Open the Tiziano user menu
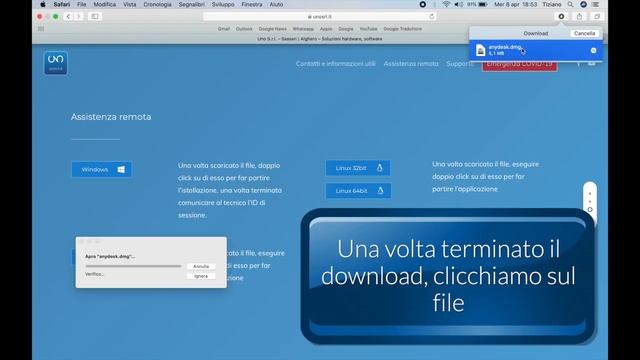640x360 pixels. click(x=551, y=4)
